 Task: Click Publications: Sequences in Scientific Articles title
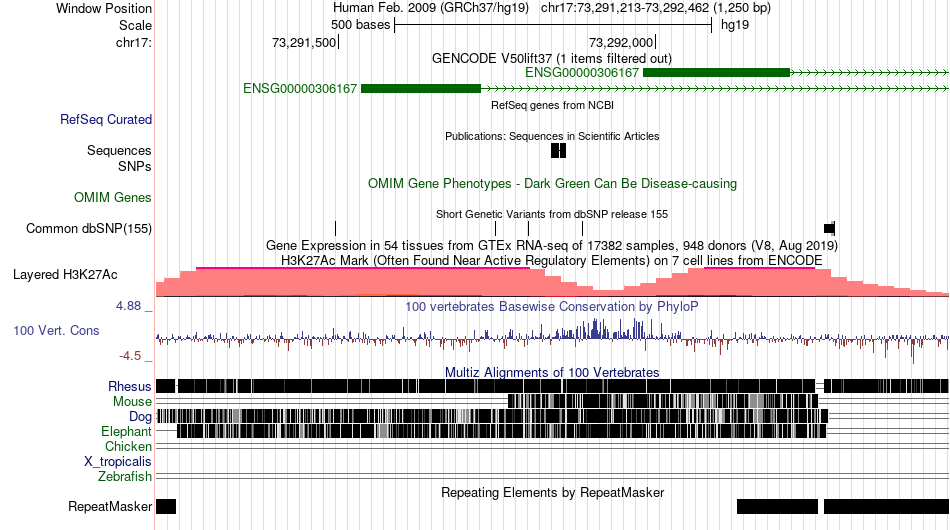tap(552, 136)
